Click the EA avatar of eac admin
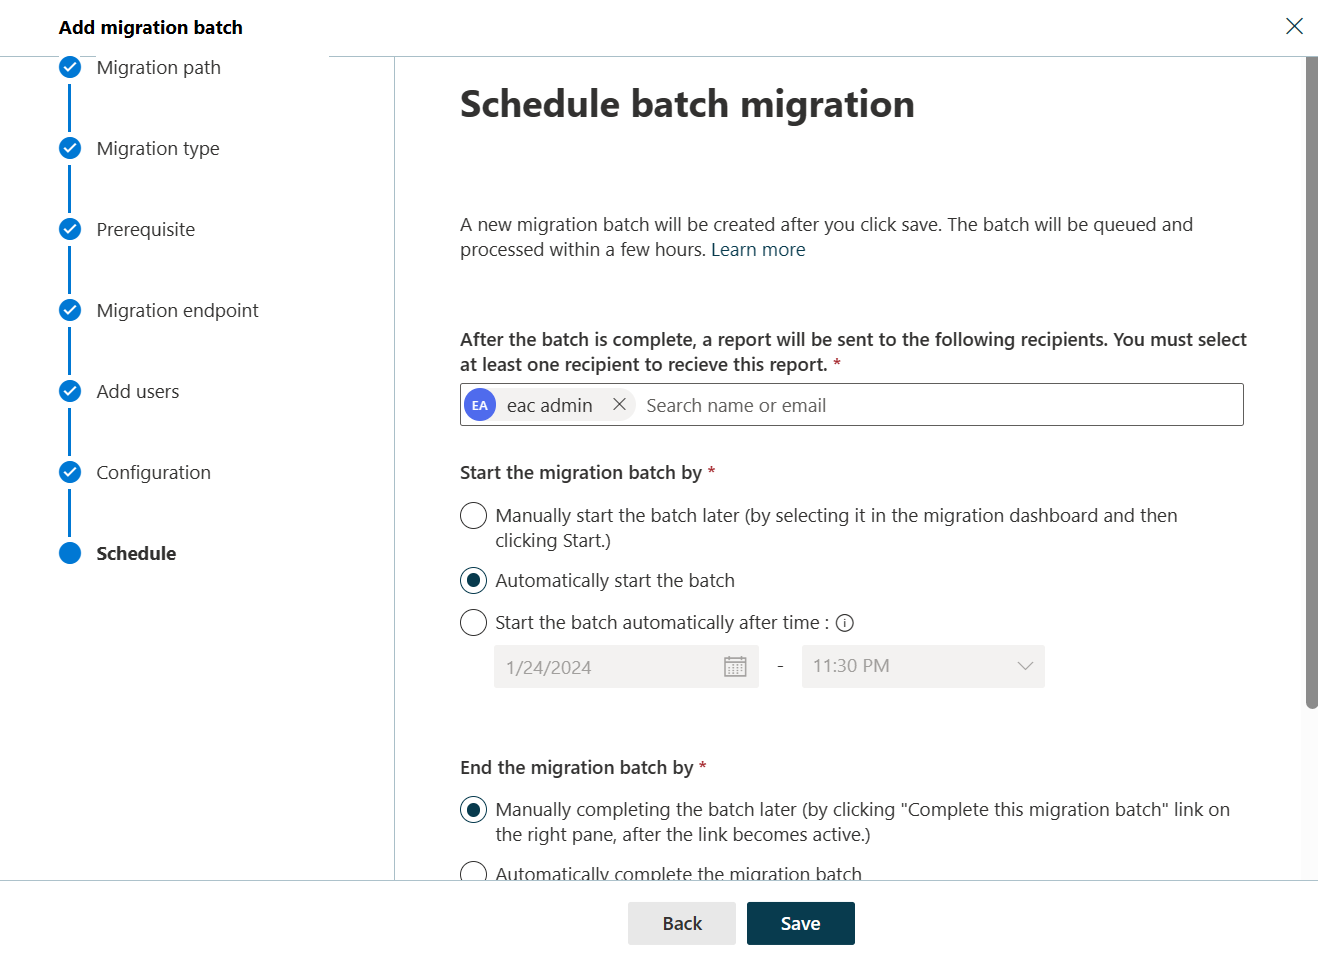This screenshot has width=1318, height=957. (480, 405)
